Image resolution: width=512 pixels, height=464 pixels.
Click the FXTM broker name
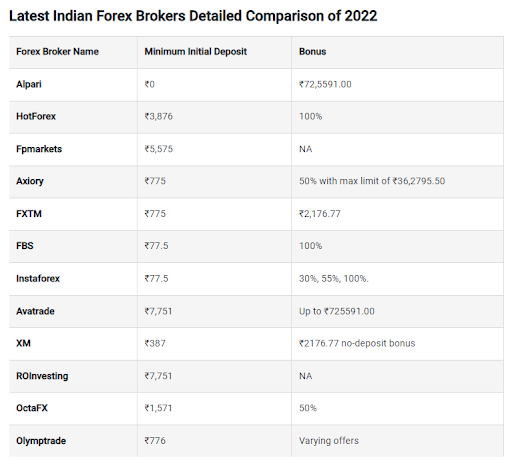(29, 214)
